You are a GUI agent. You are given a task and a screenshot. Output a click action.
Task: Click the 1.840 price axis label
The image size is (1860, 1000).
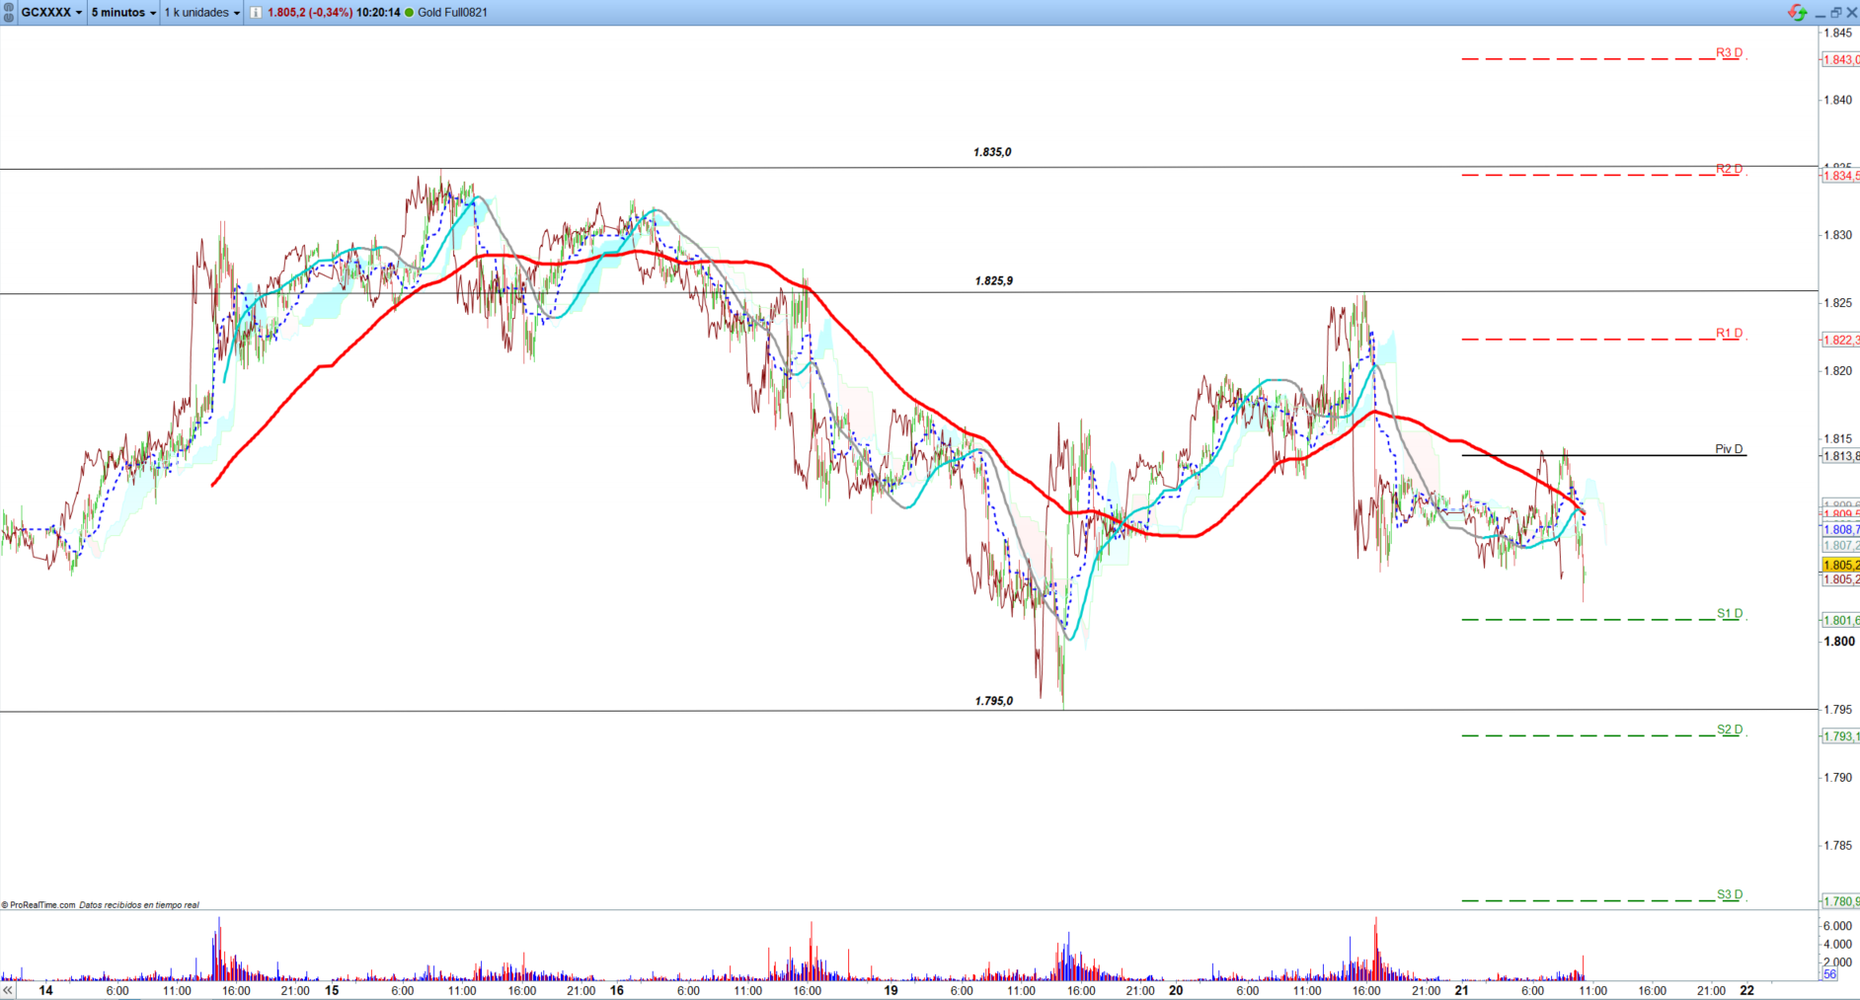click(1838, 100)
